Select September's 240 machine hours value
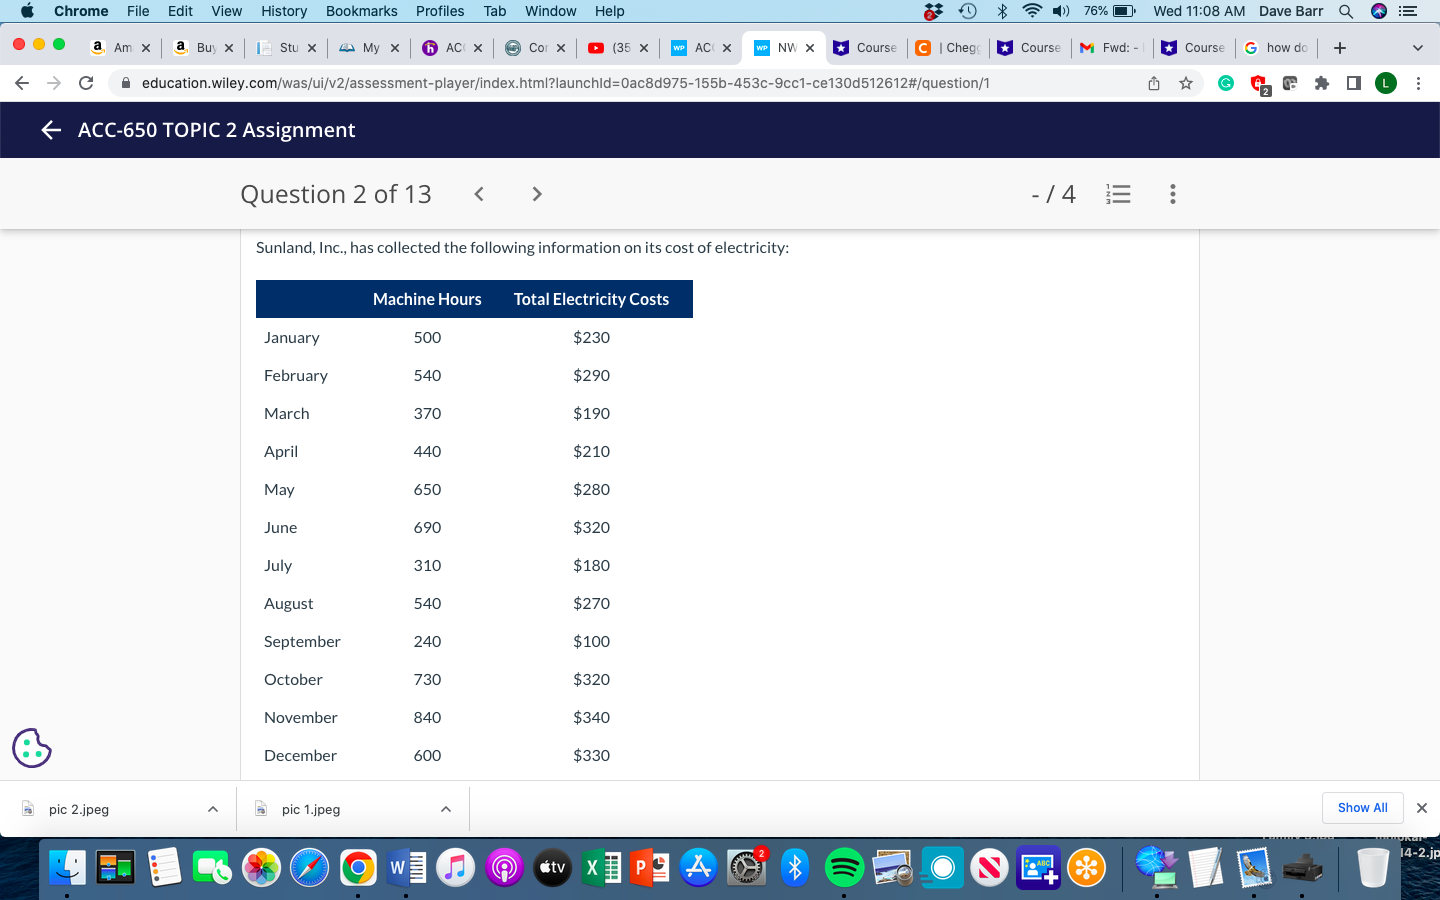The image size is (1440, 900). point(427,641)
